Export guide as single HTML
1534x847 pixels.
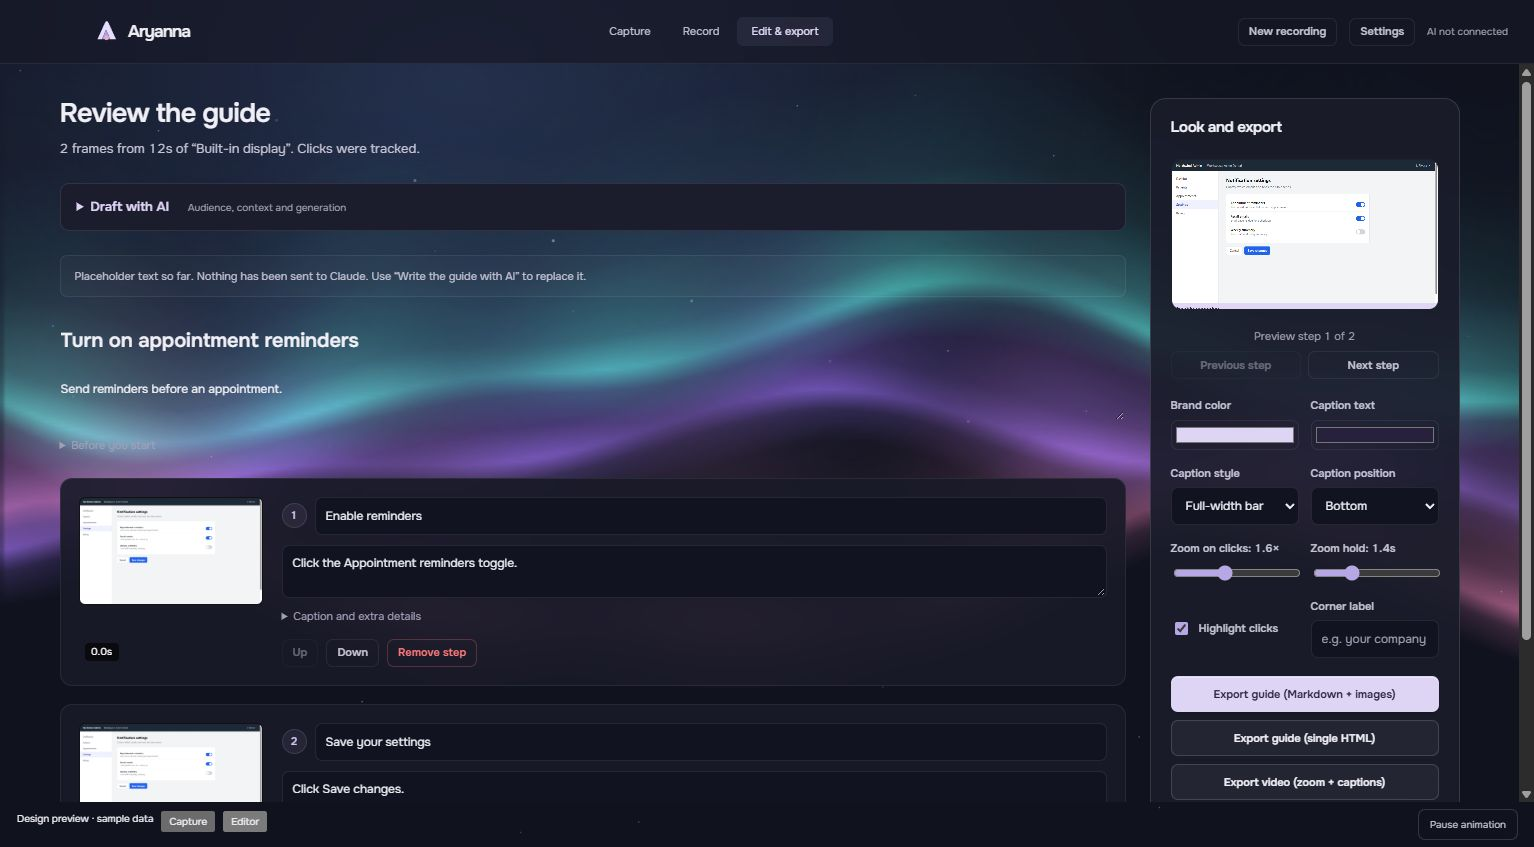pyautogui.click(x=1305, y=738)
